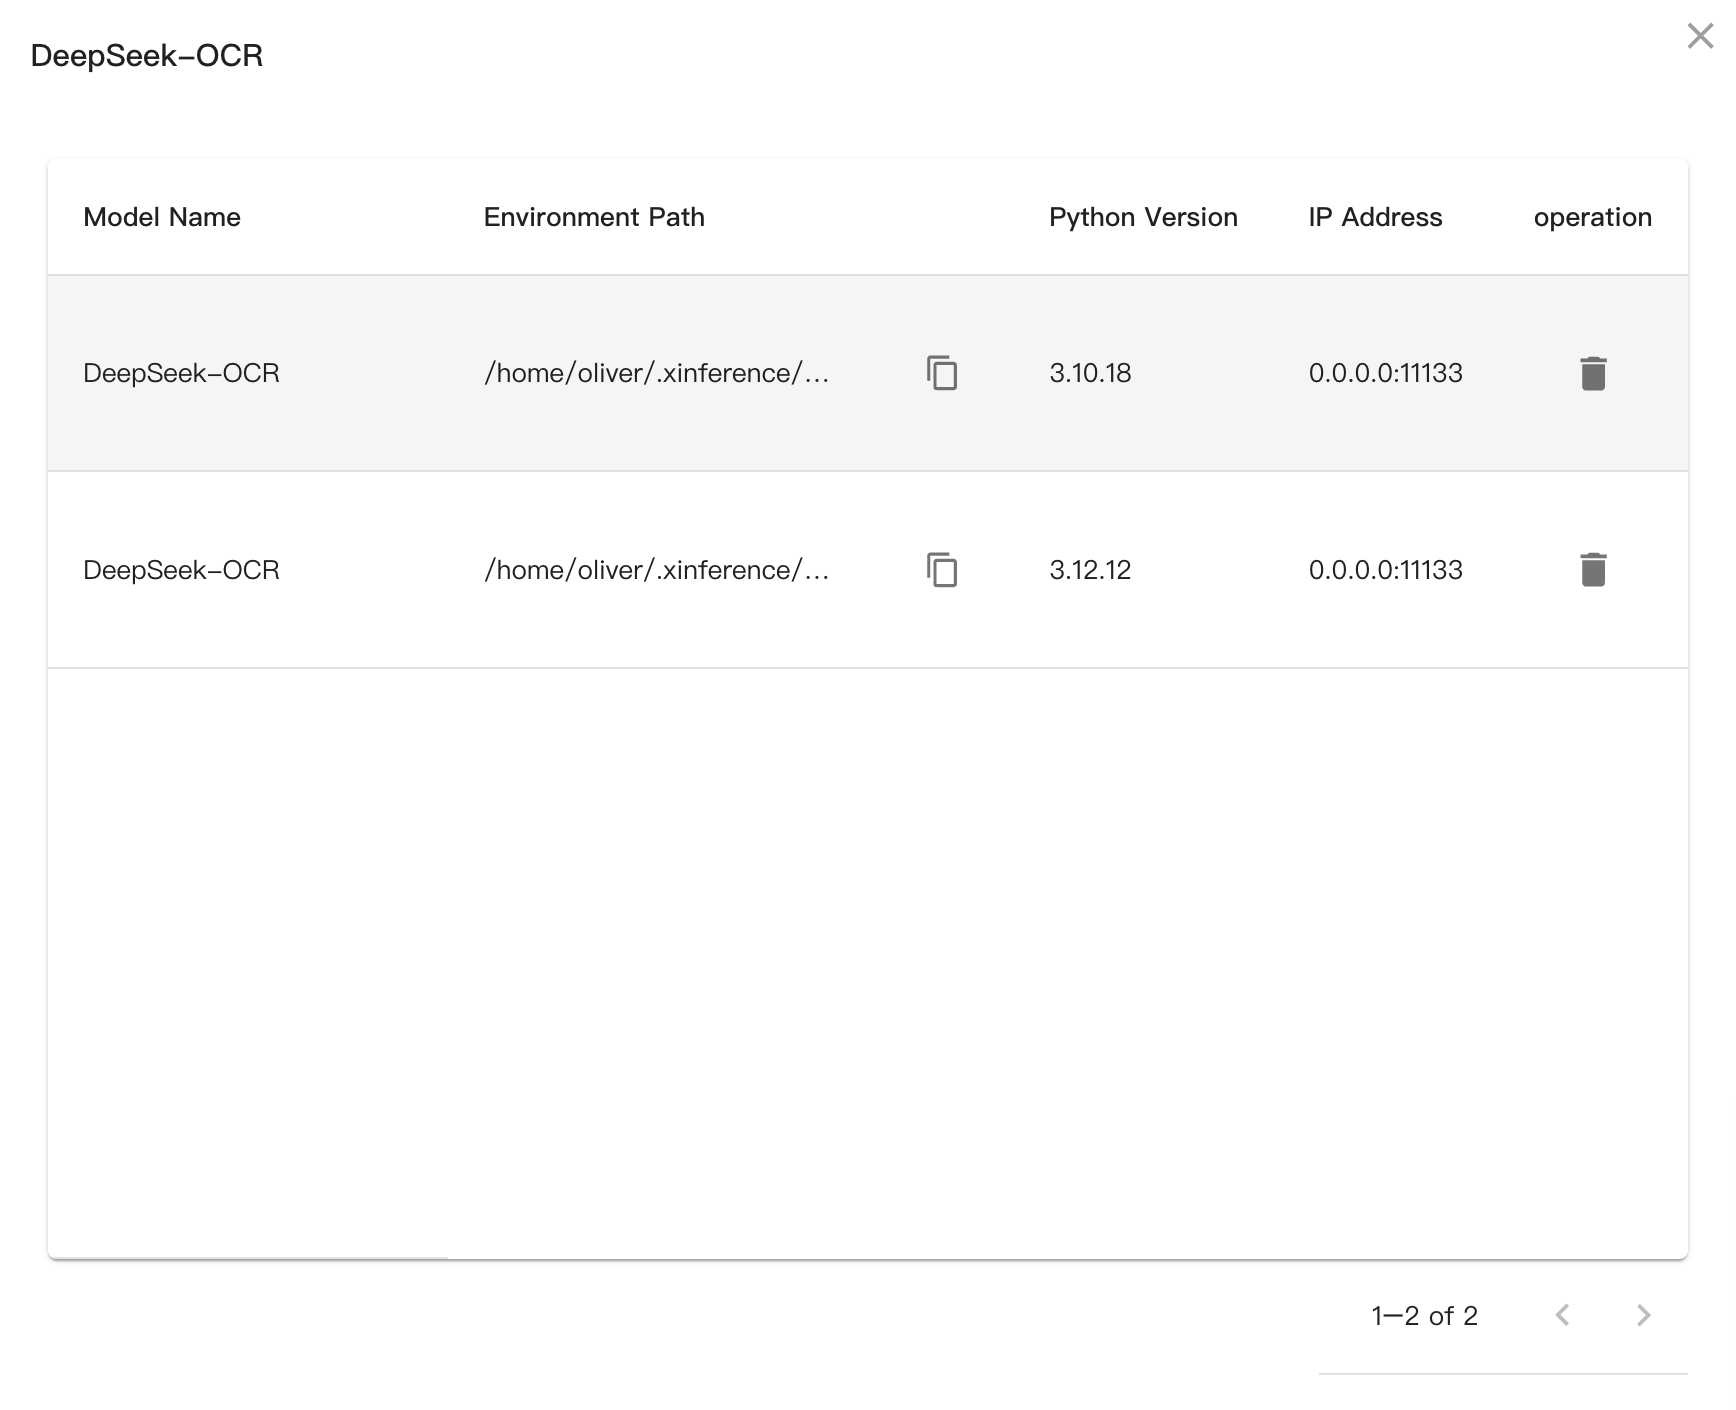The image size is (1736, 1410).
Task: Close the DeepSeek-OCR dialog
Action: coord(1700,36)
